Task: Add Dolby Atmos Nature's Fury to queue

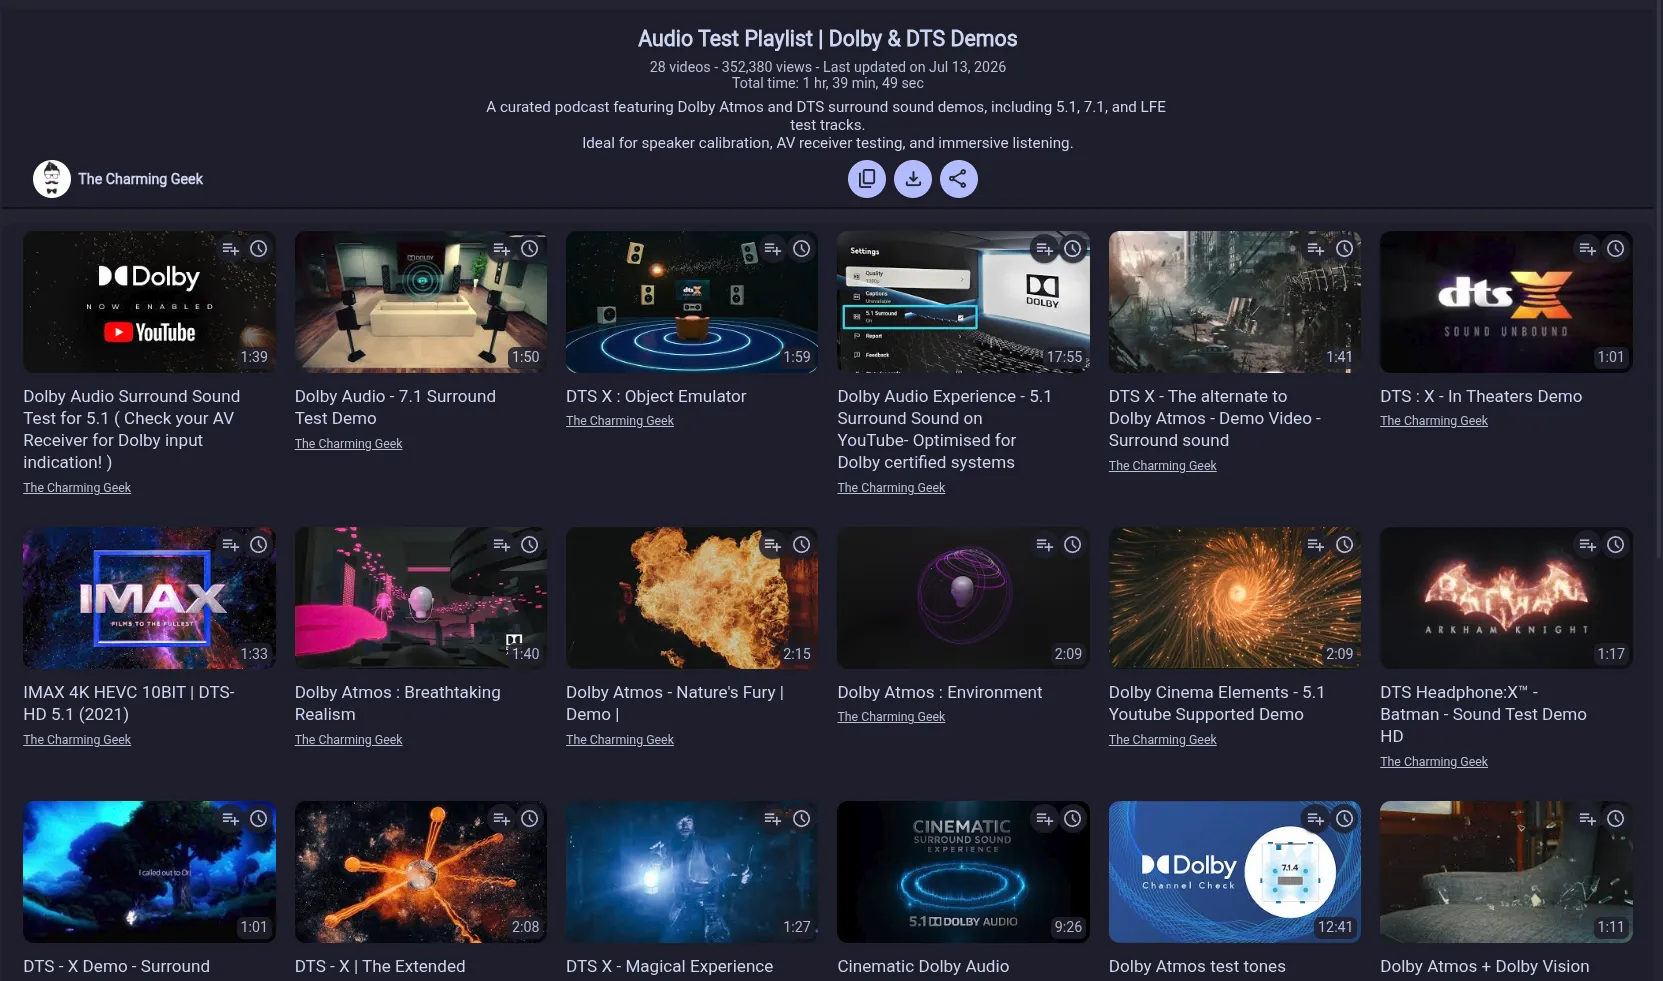Action: click(x=773, y=545)
